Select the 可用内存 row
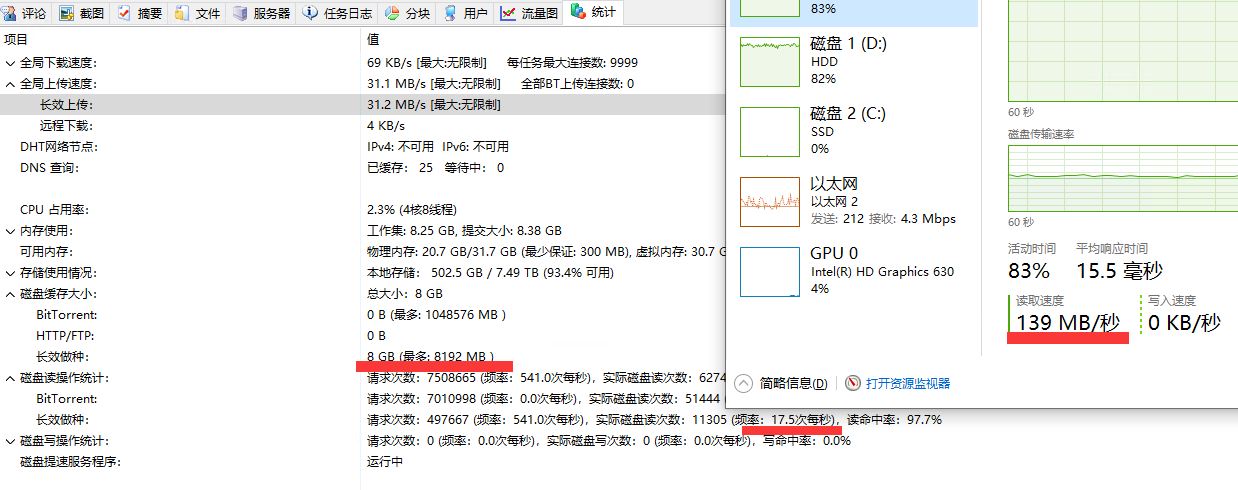This screenshot has height=490, width=1238. [363, 251]
